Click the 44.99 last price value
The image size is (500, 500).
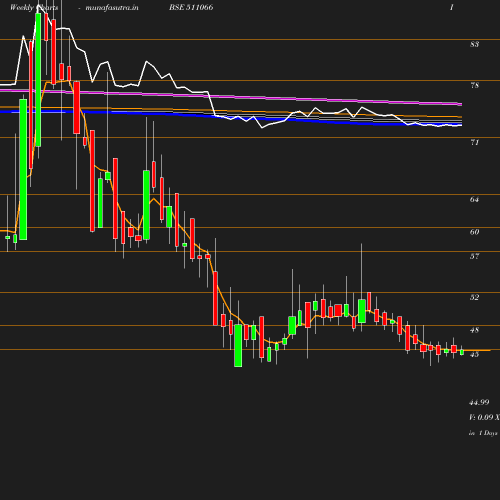pos(479,402)
